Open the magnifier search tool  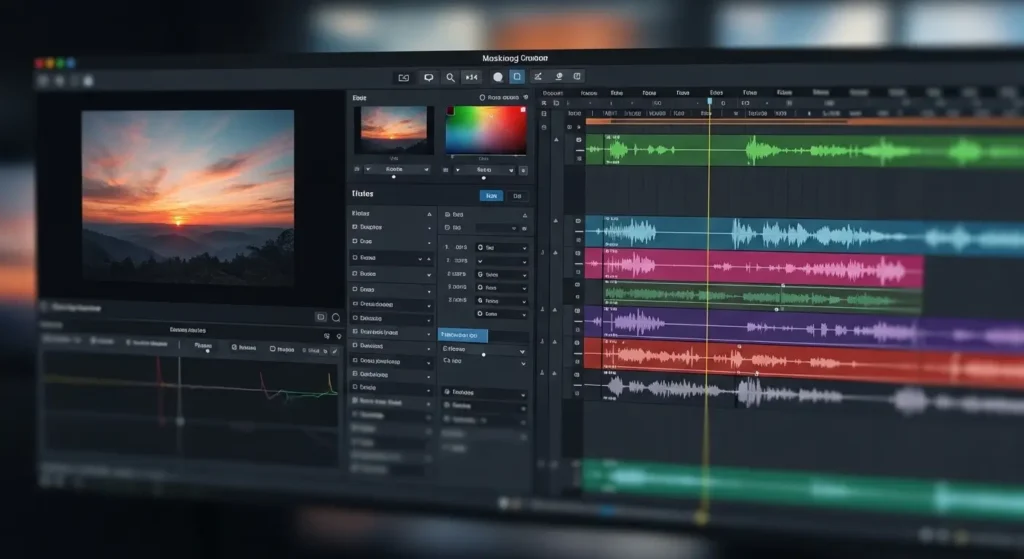coord(450,78)
